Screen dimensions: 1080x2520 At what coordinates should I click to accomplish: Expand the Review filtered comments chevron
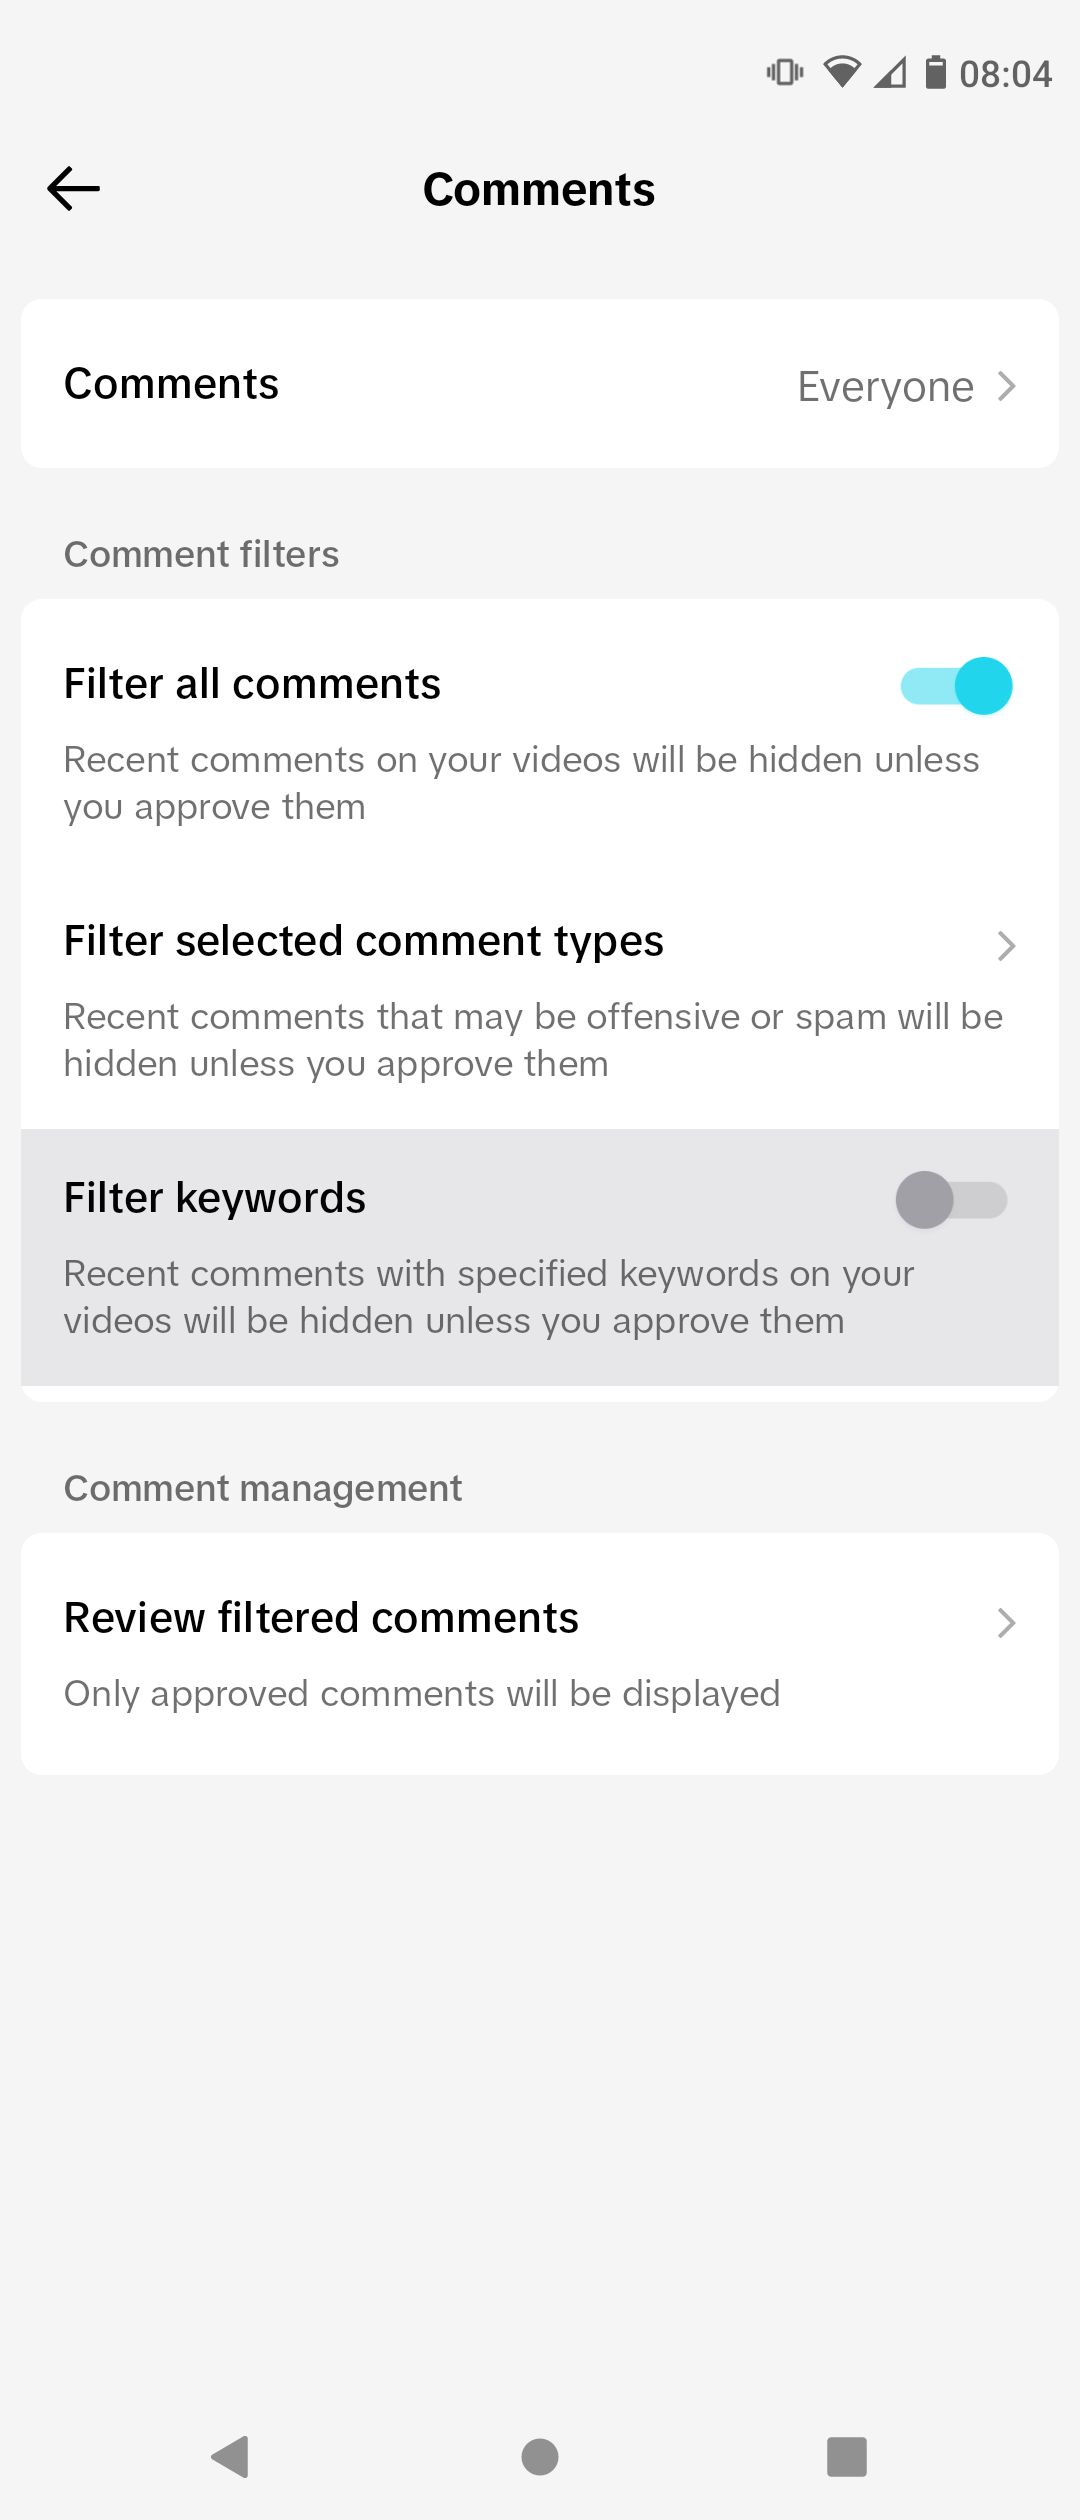pyautogui.click(x=1007, y=1622)
